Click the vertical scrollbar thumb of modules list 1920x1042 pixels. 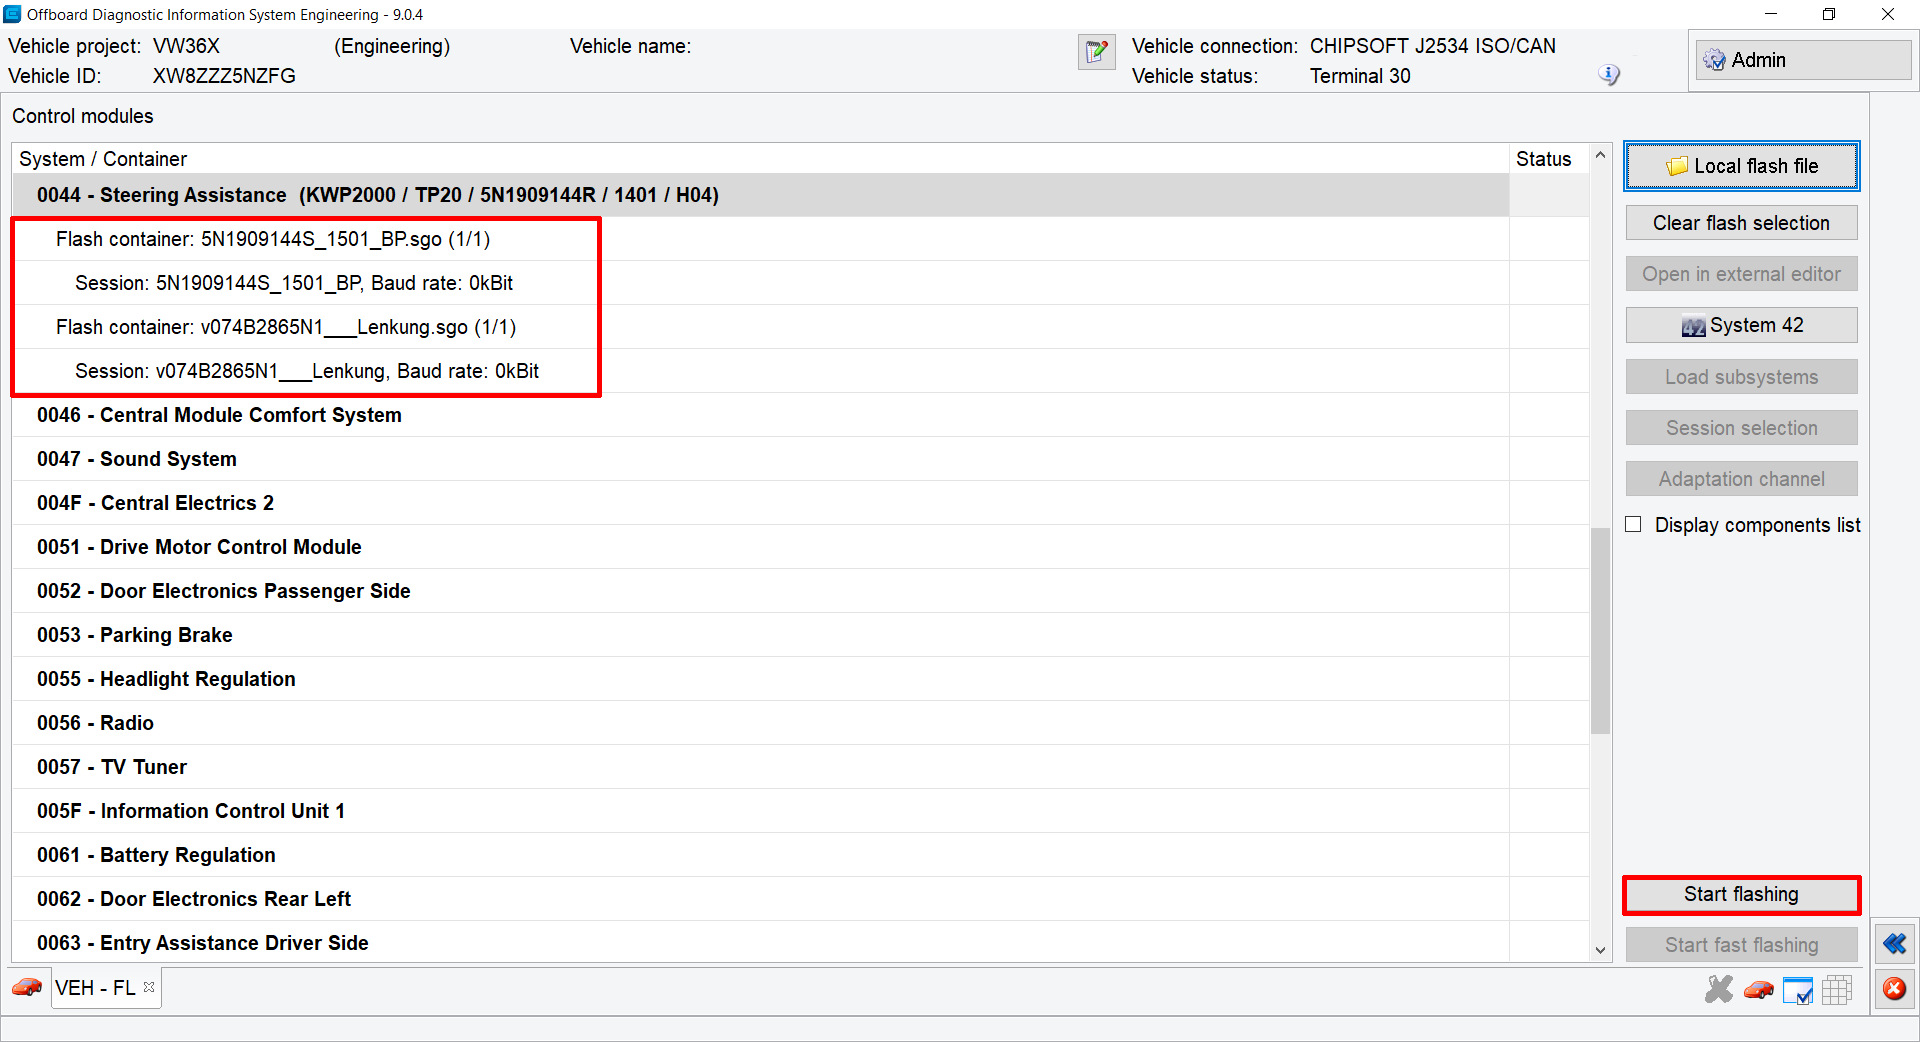[x=1600, y=631]
